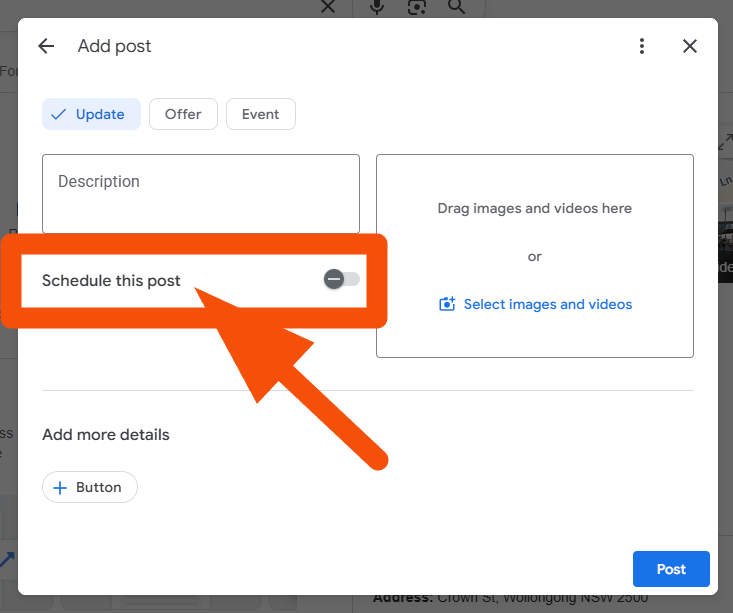This screenshot has width=733, height=613.
Task: Click the Add more details heading
Action: coord(106,435)
